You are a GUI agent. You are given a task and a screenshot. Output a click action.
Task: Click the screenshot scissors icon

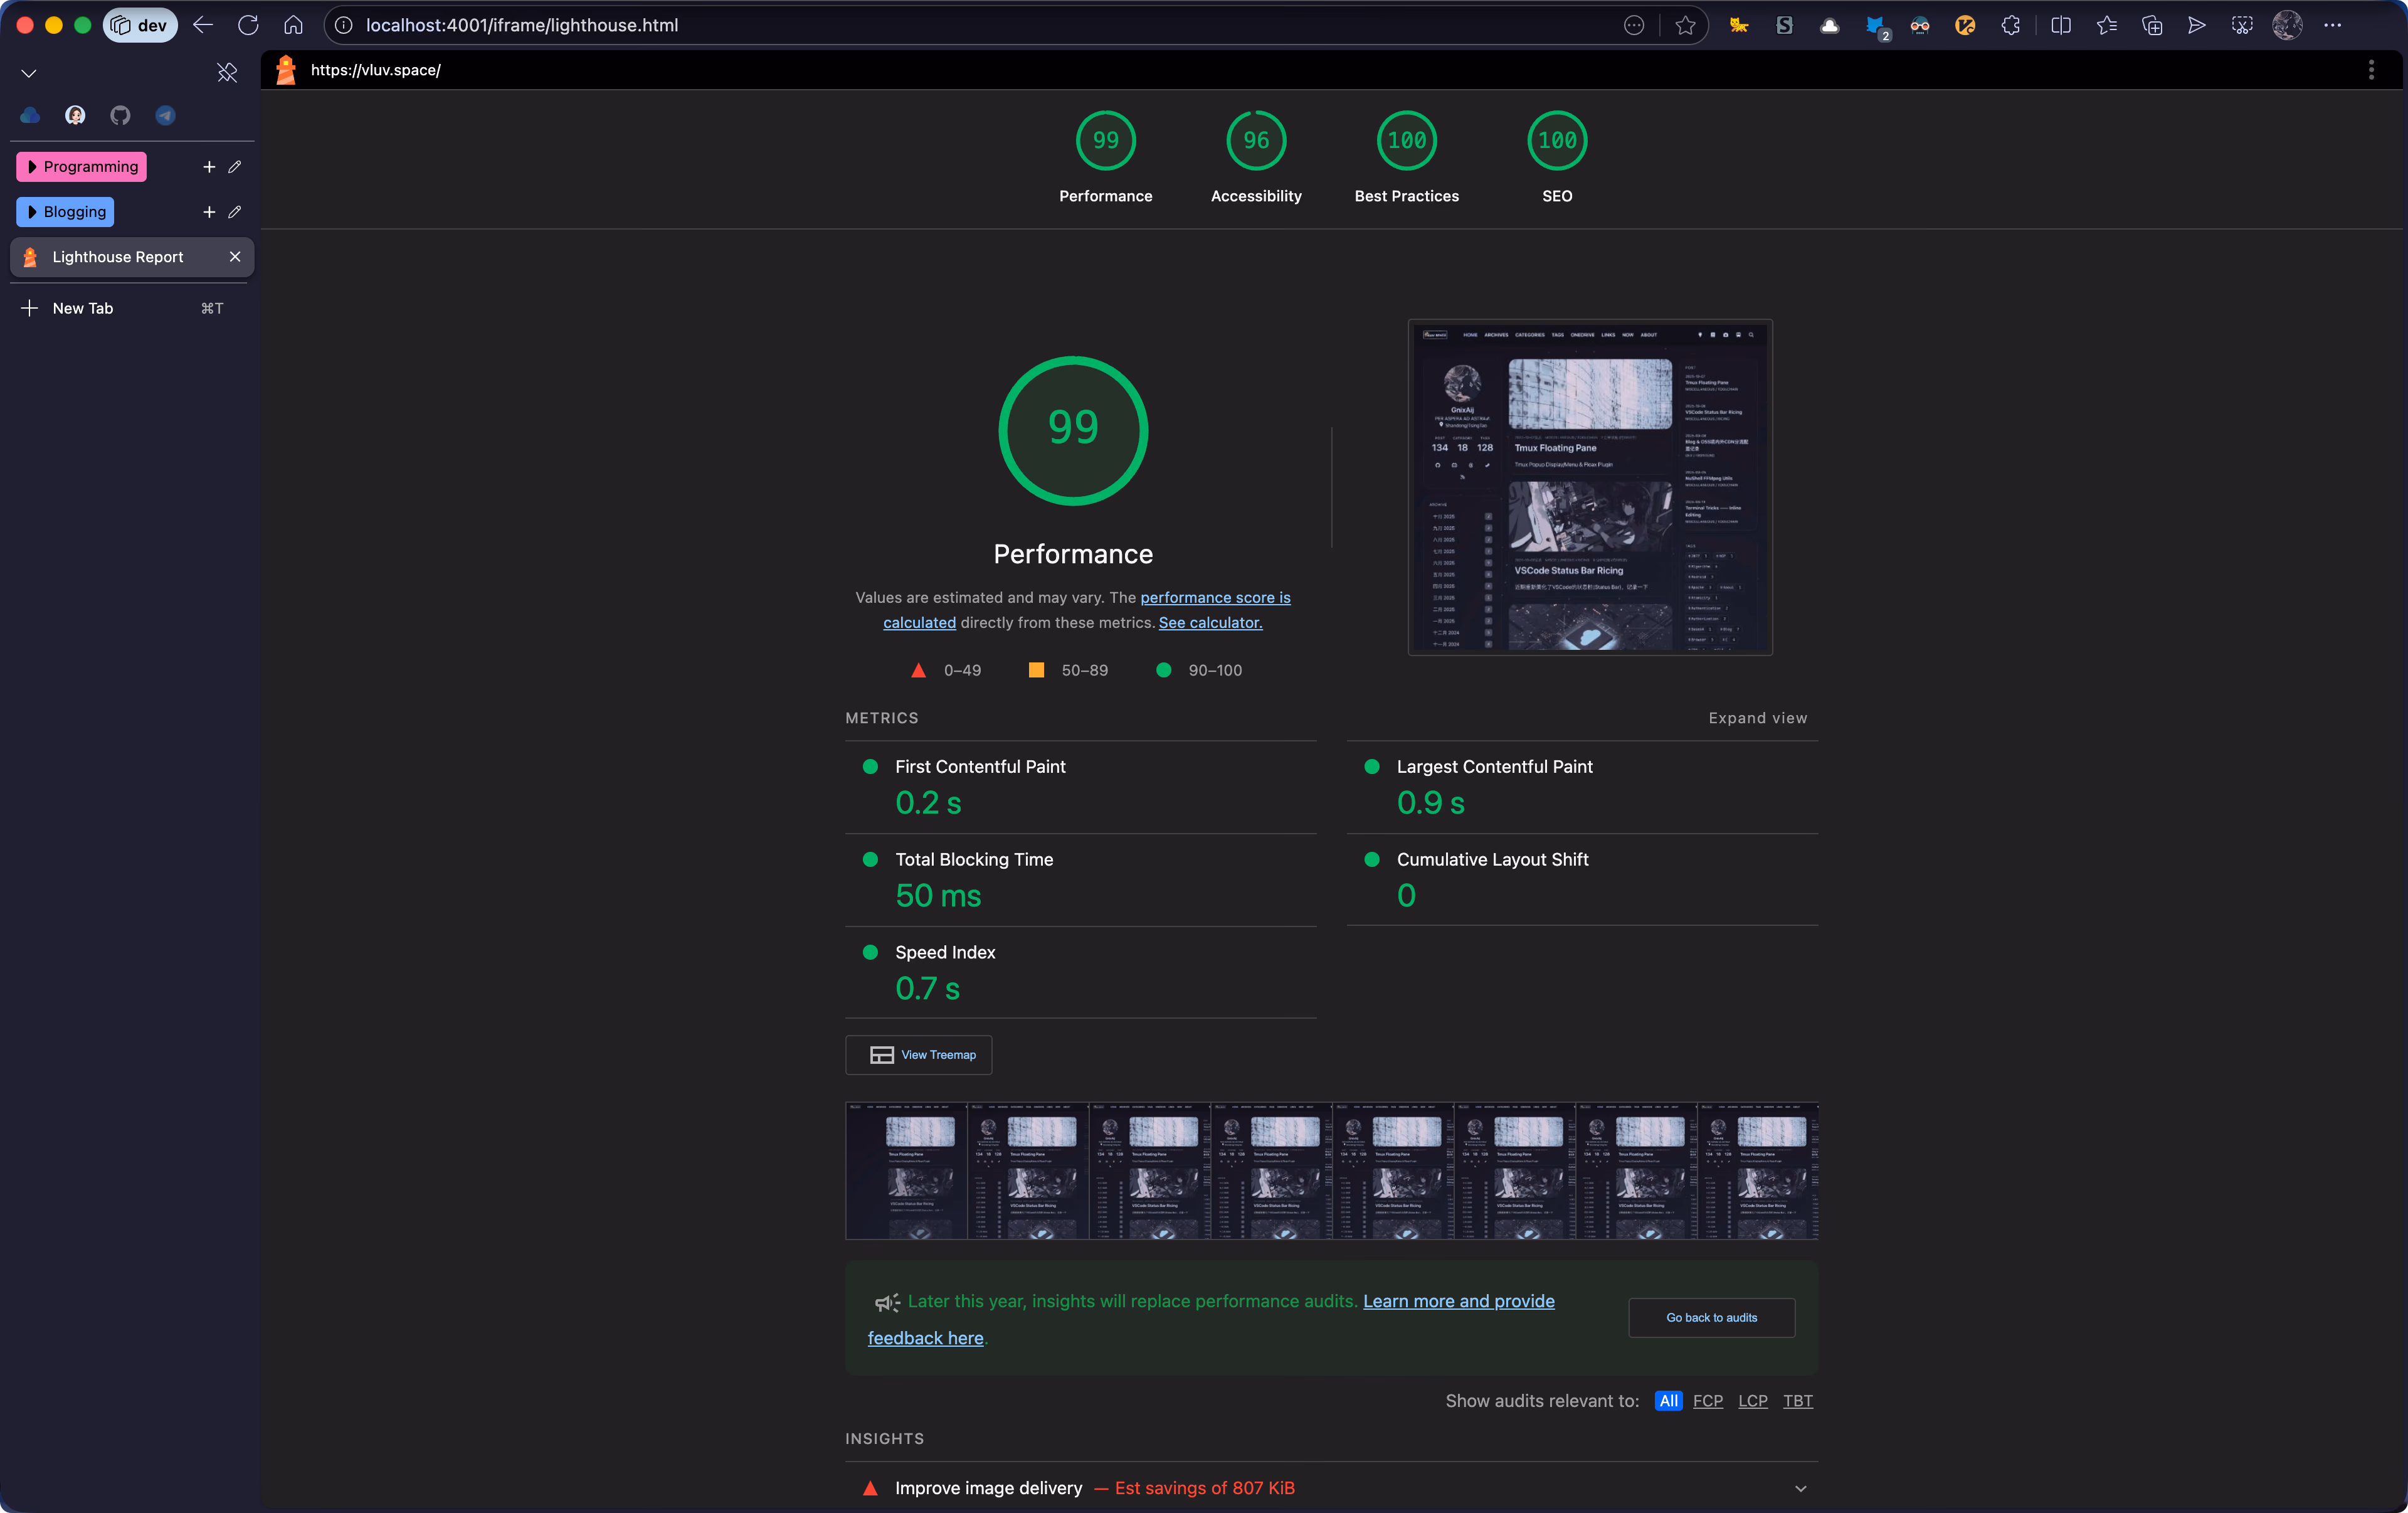click(2242, 26)
